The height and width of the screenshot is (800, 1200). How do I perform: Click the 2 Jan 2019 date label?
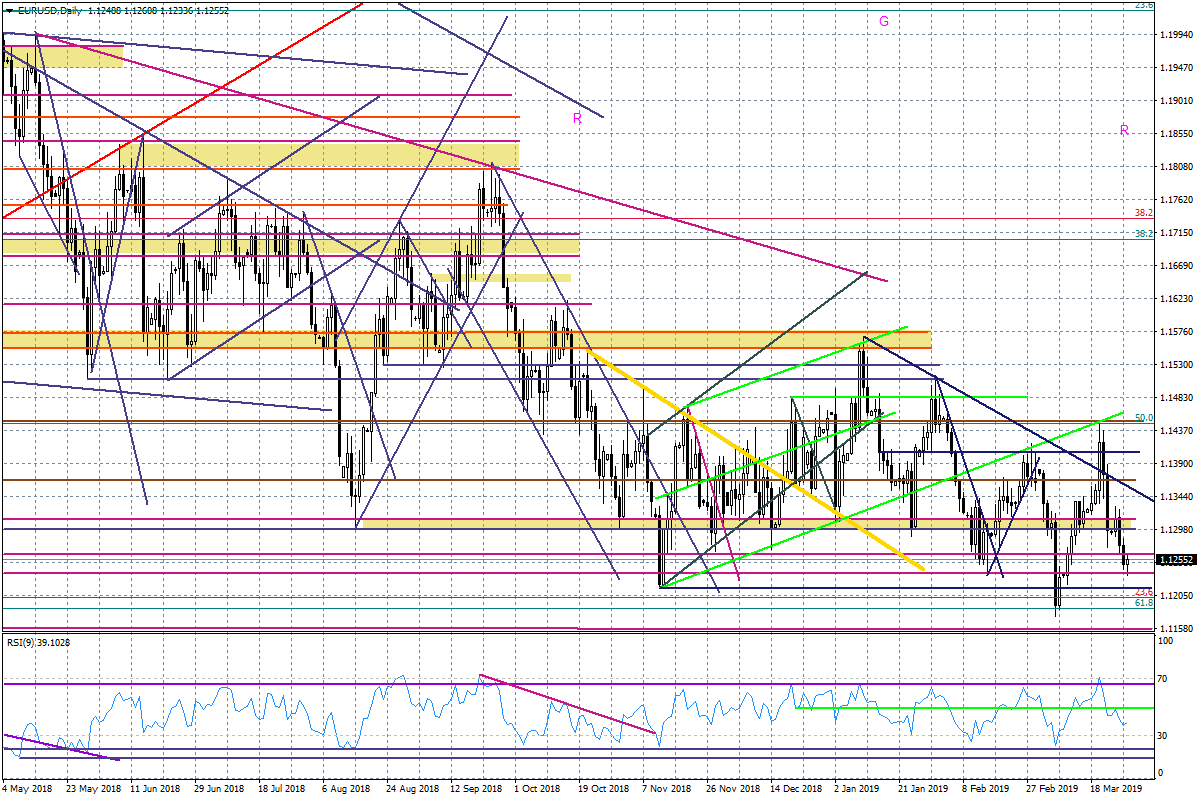coord(858,788)
